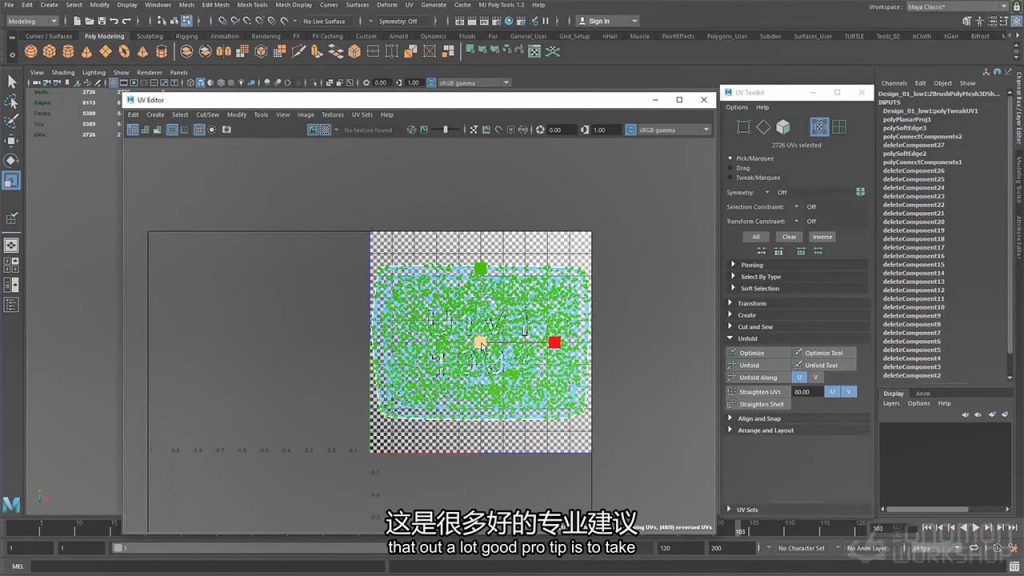Open Textures menu in UV Editor
Screen dimensions: 1024x576
[332, 115]
